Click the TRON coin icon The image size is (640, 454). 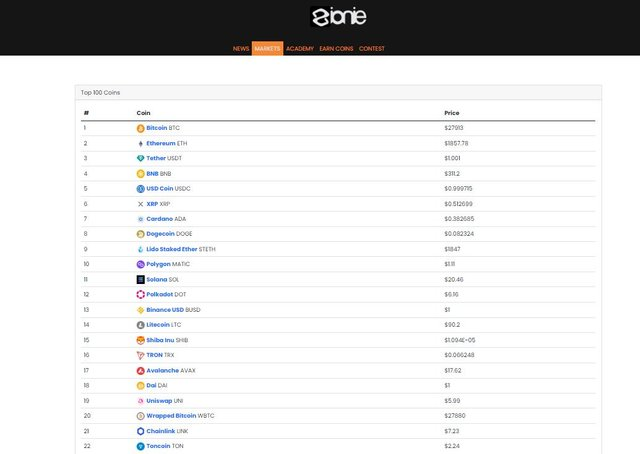coord(140,355)
